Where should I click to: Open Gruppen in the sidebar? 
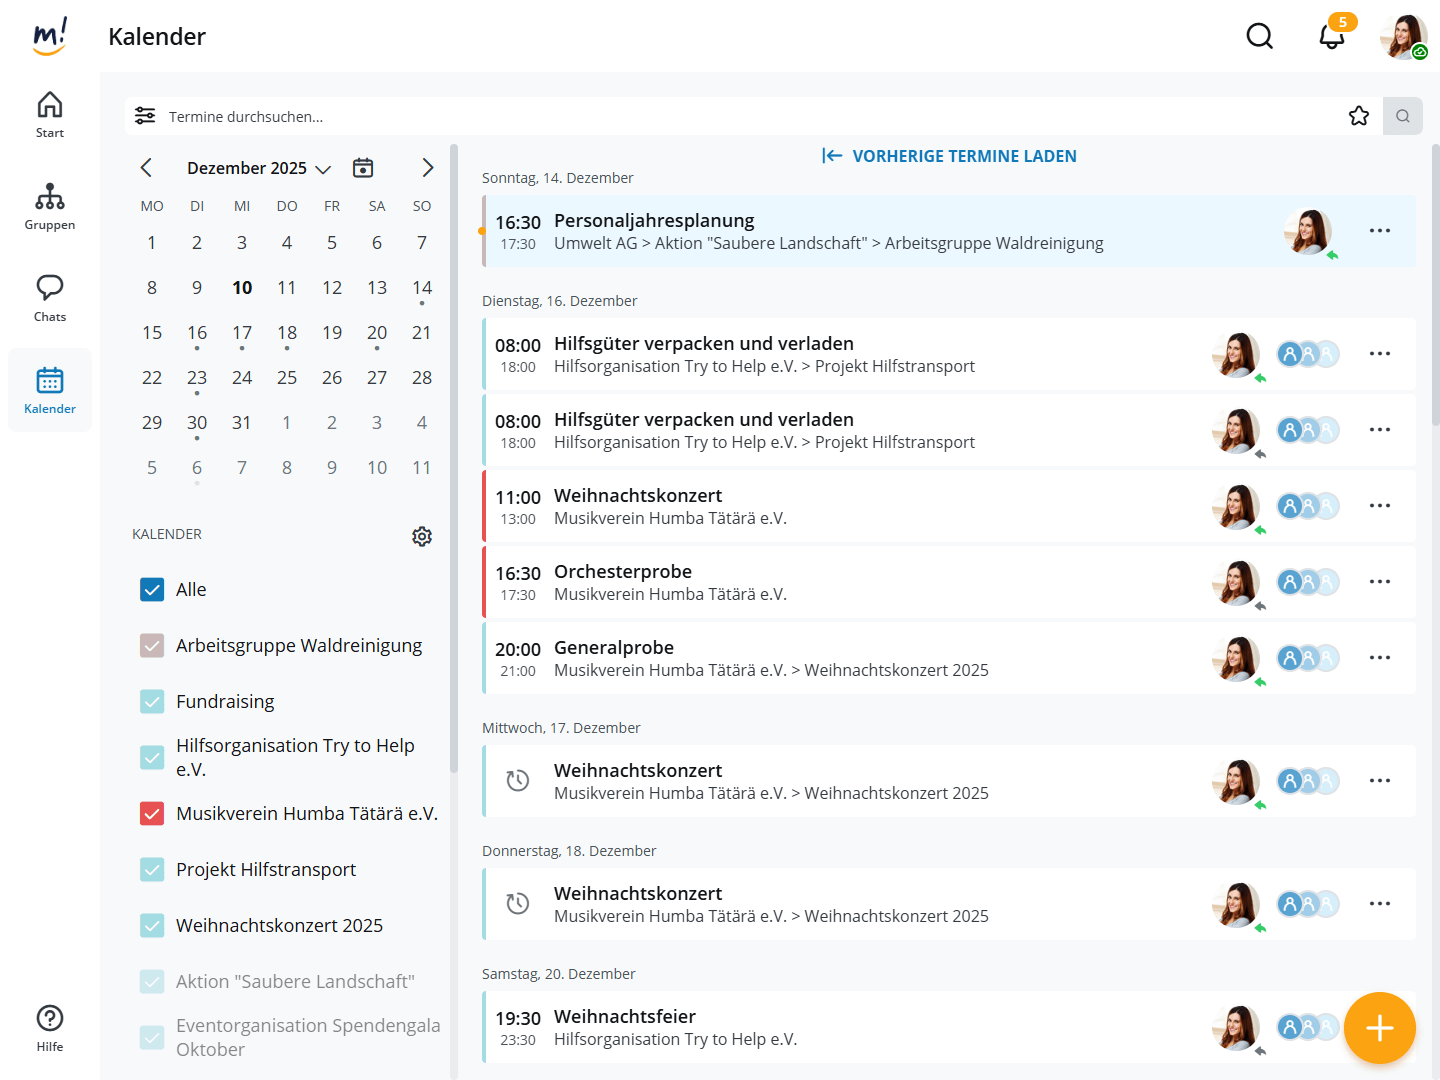[50, 207]
